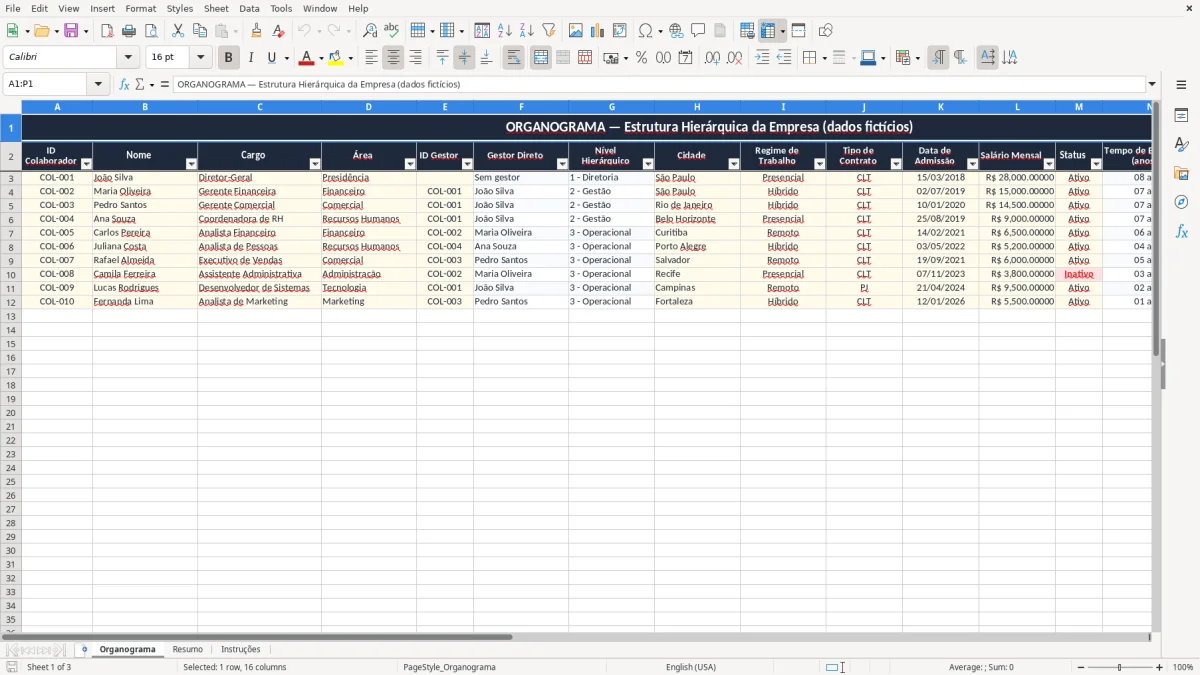Screen dimensions: 1200x675
Task: Open filter dropdown on Cidade column
Action: coord(734,163)
